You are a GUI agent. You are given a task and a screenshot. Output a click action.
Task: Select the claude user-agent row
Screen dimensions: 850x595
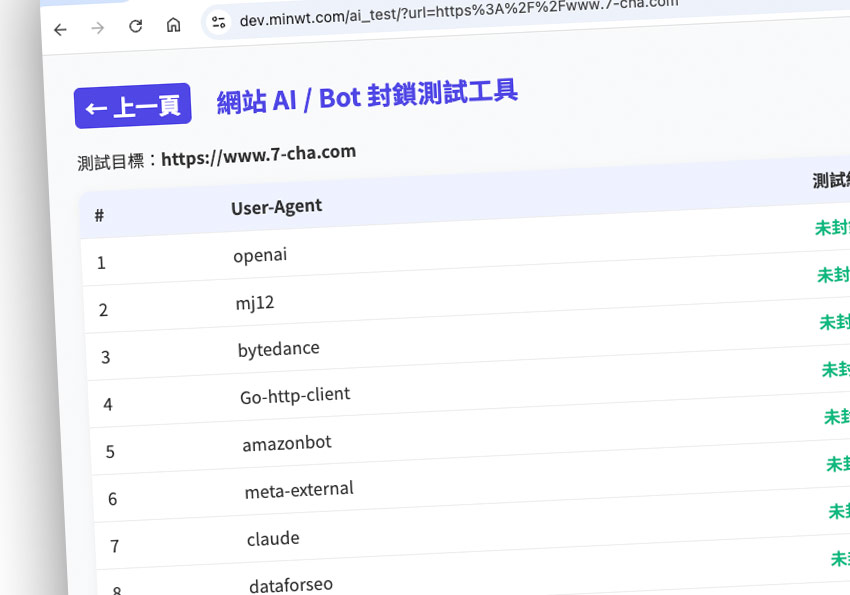pos(273,538)
